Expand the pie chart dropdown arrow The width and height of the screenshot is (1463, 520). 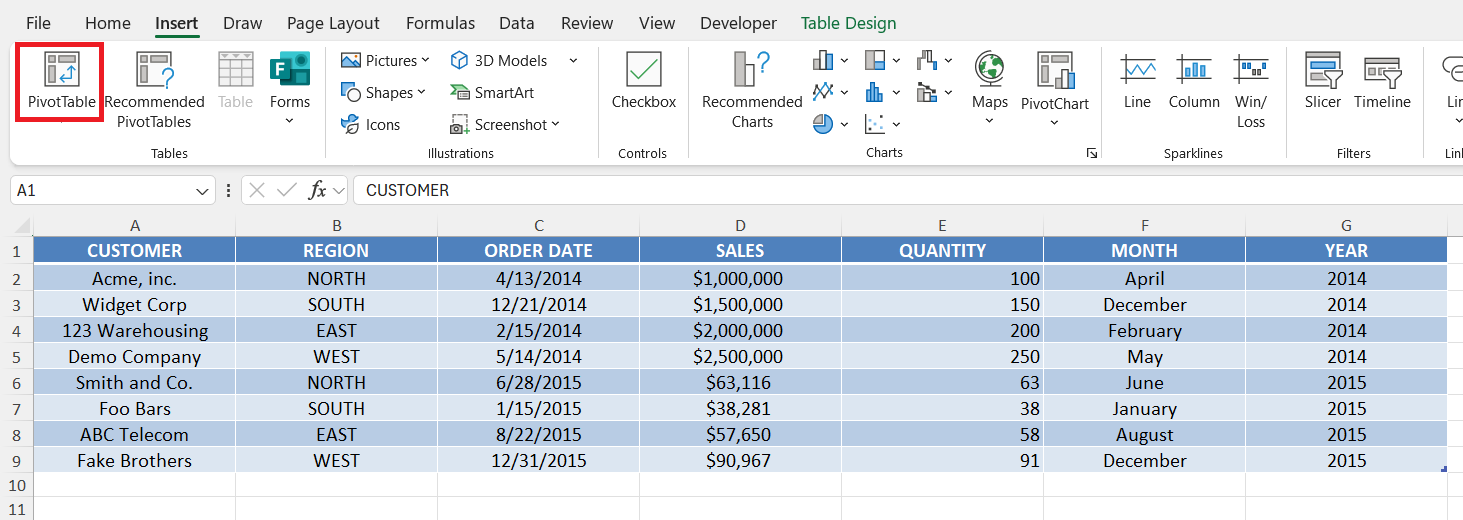(x=844, y=125)
